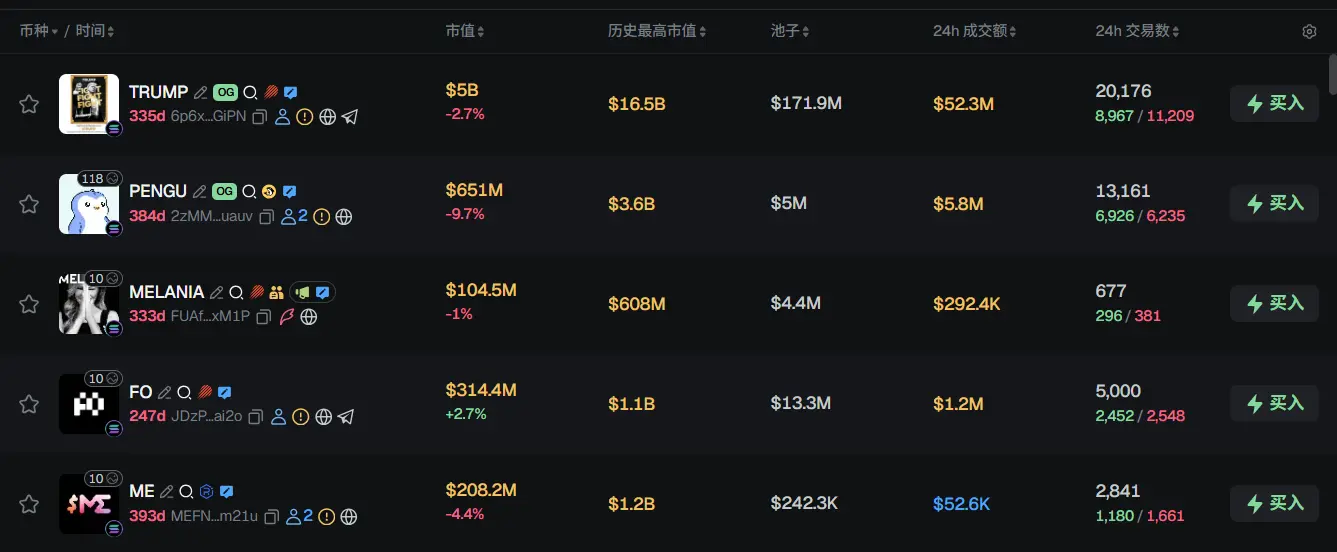Sort by 市值 market cap column

point(465,32)
